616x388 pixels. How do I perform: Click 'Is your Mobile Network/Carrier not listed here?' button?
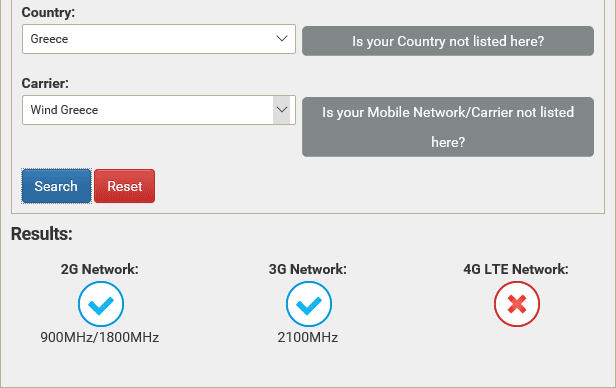point(448,127)
